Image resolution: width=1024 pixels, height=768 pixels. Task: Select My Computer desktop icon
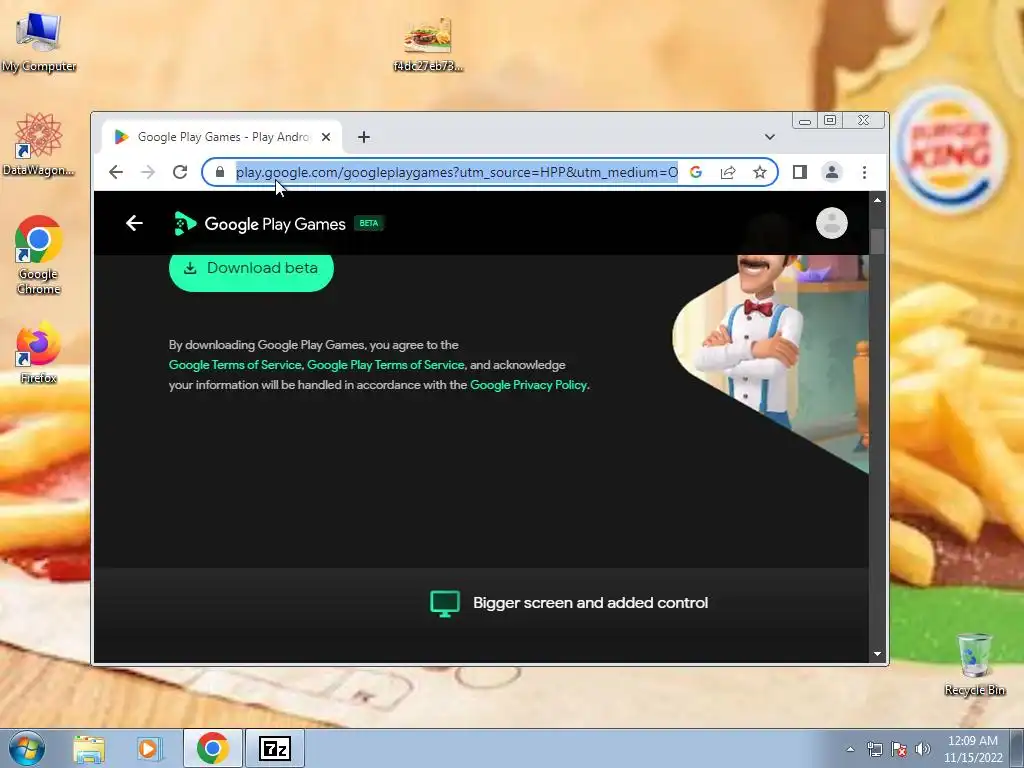(x=39, y=42)
